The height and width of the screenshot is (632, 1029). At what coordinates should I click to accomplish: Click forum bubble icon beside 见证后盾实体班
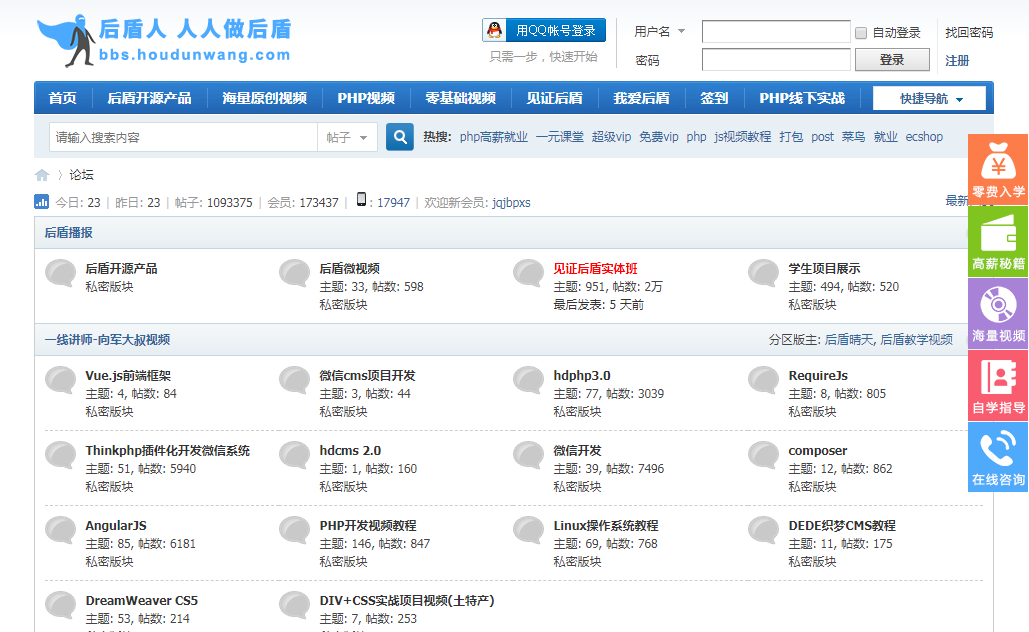click(528, 273)
